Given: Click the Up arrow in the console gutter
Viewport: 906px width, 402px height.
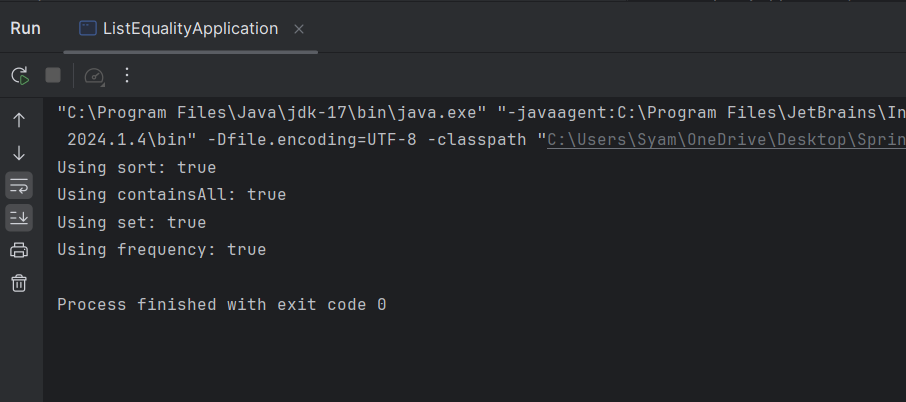Looking at the screenshot, I should click(x=19, y=121).
